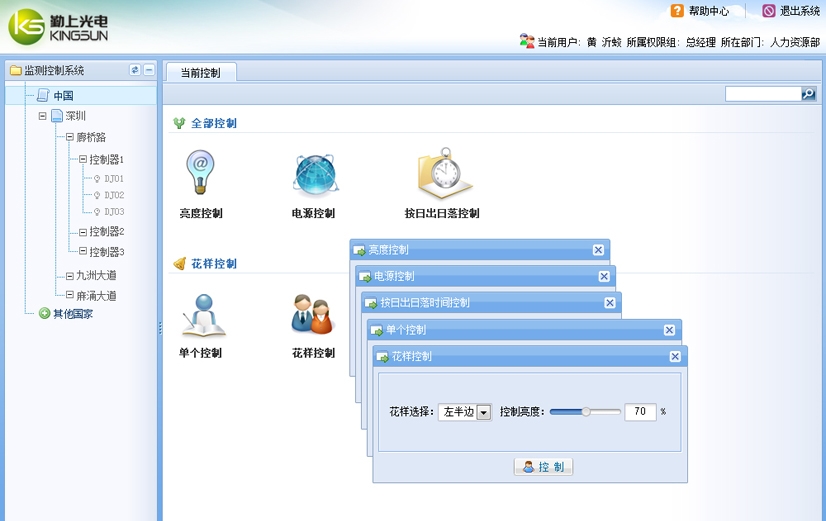826x521 pixels.
Task: Open the 电源控制 globe icon
Action: [x=314, y=174]
